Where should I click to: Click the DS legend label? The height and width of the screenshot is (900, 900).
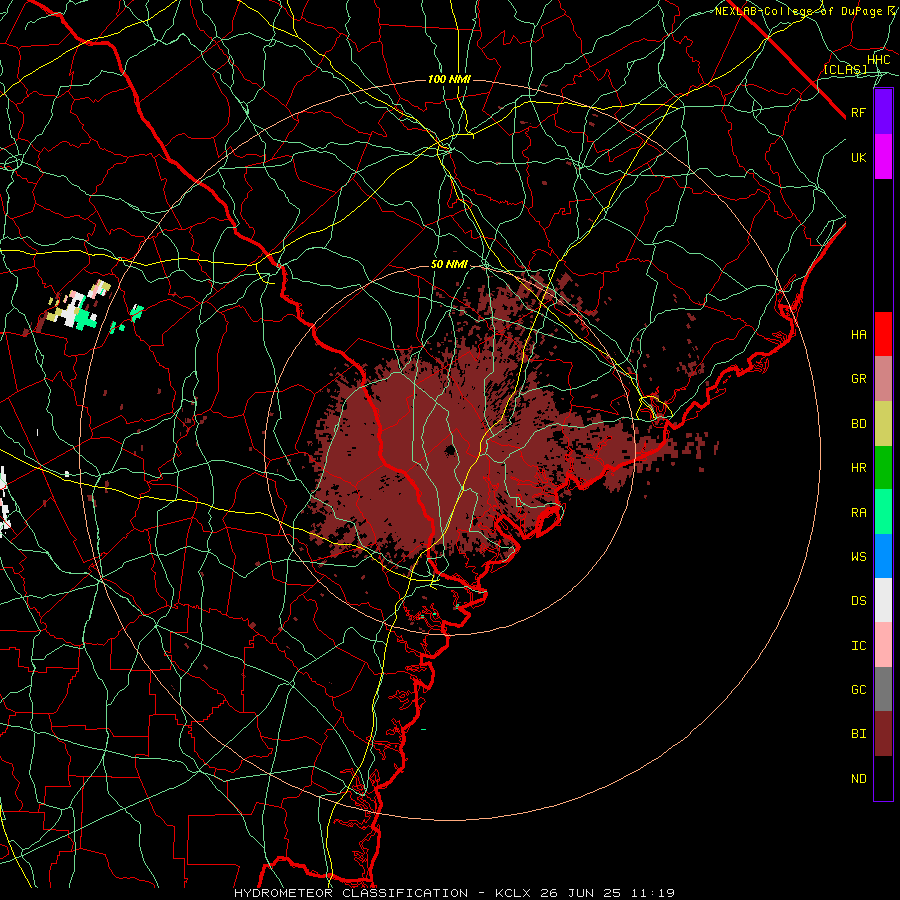[859, 601]
